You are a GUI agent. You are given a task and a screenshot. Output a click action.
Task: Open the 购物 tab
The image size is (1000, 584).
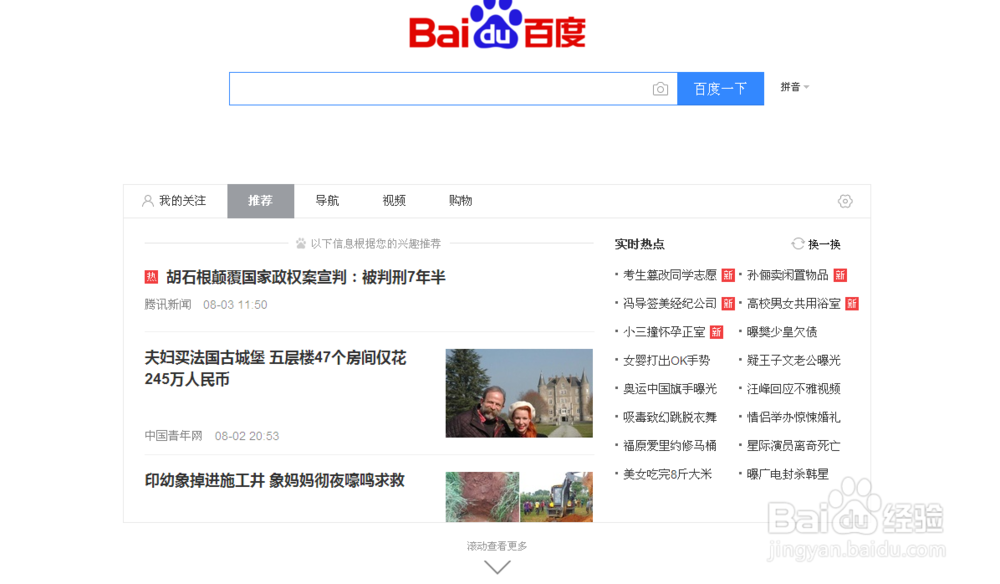[461, 200]
